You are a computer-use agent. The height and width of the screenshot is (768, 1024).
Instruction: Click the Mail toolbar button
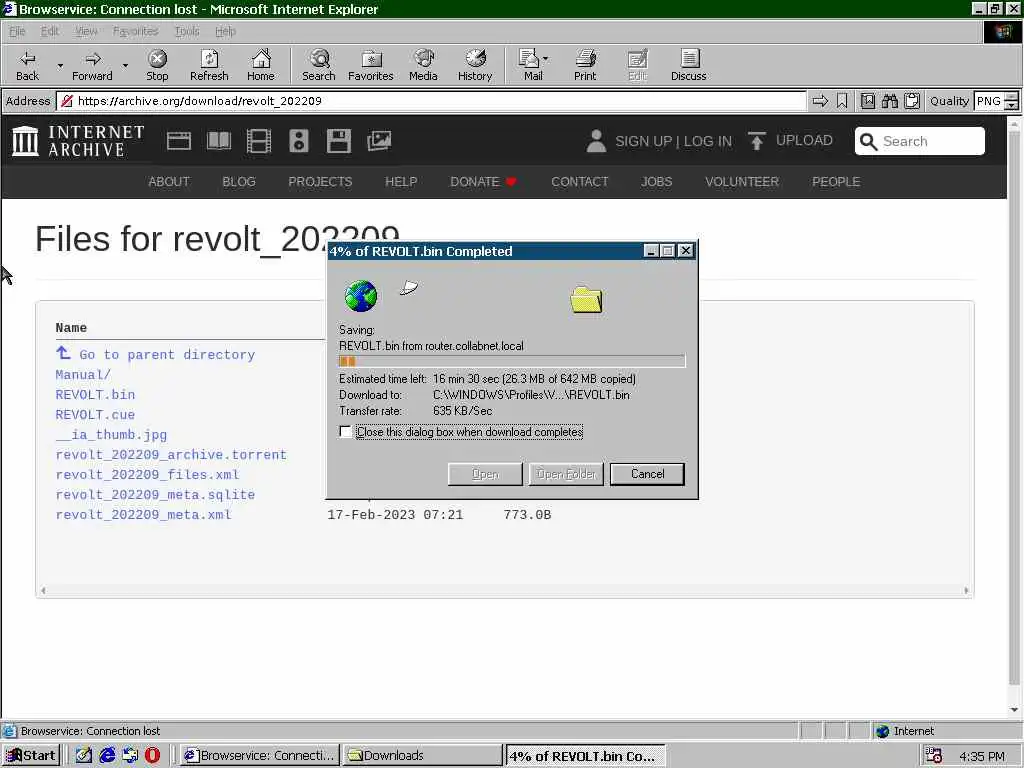[532, 65]
